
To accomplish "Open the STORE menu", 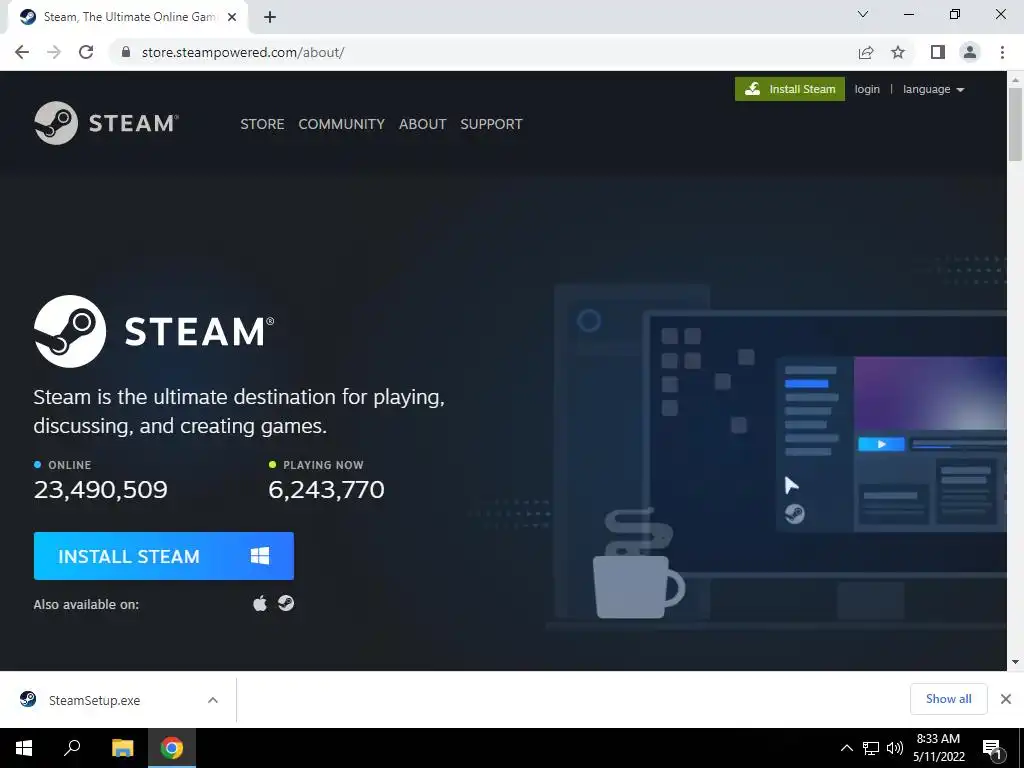I will 262,124.
